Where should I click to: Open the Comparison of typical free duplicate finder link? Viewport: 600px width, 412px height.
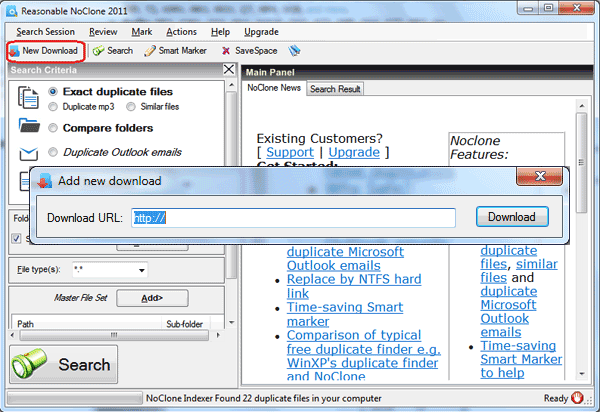click(x=363, y=356)
